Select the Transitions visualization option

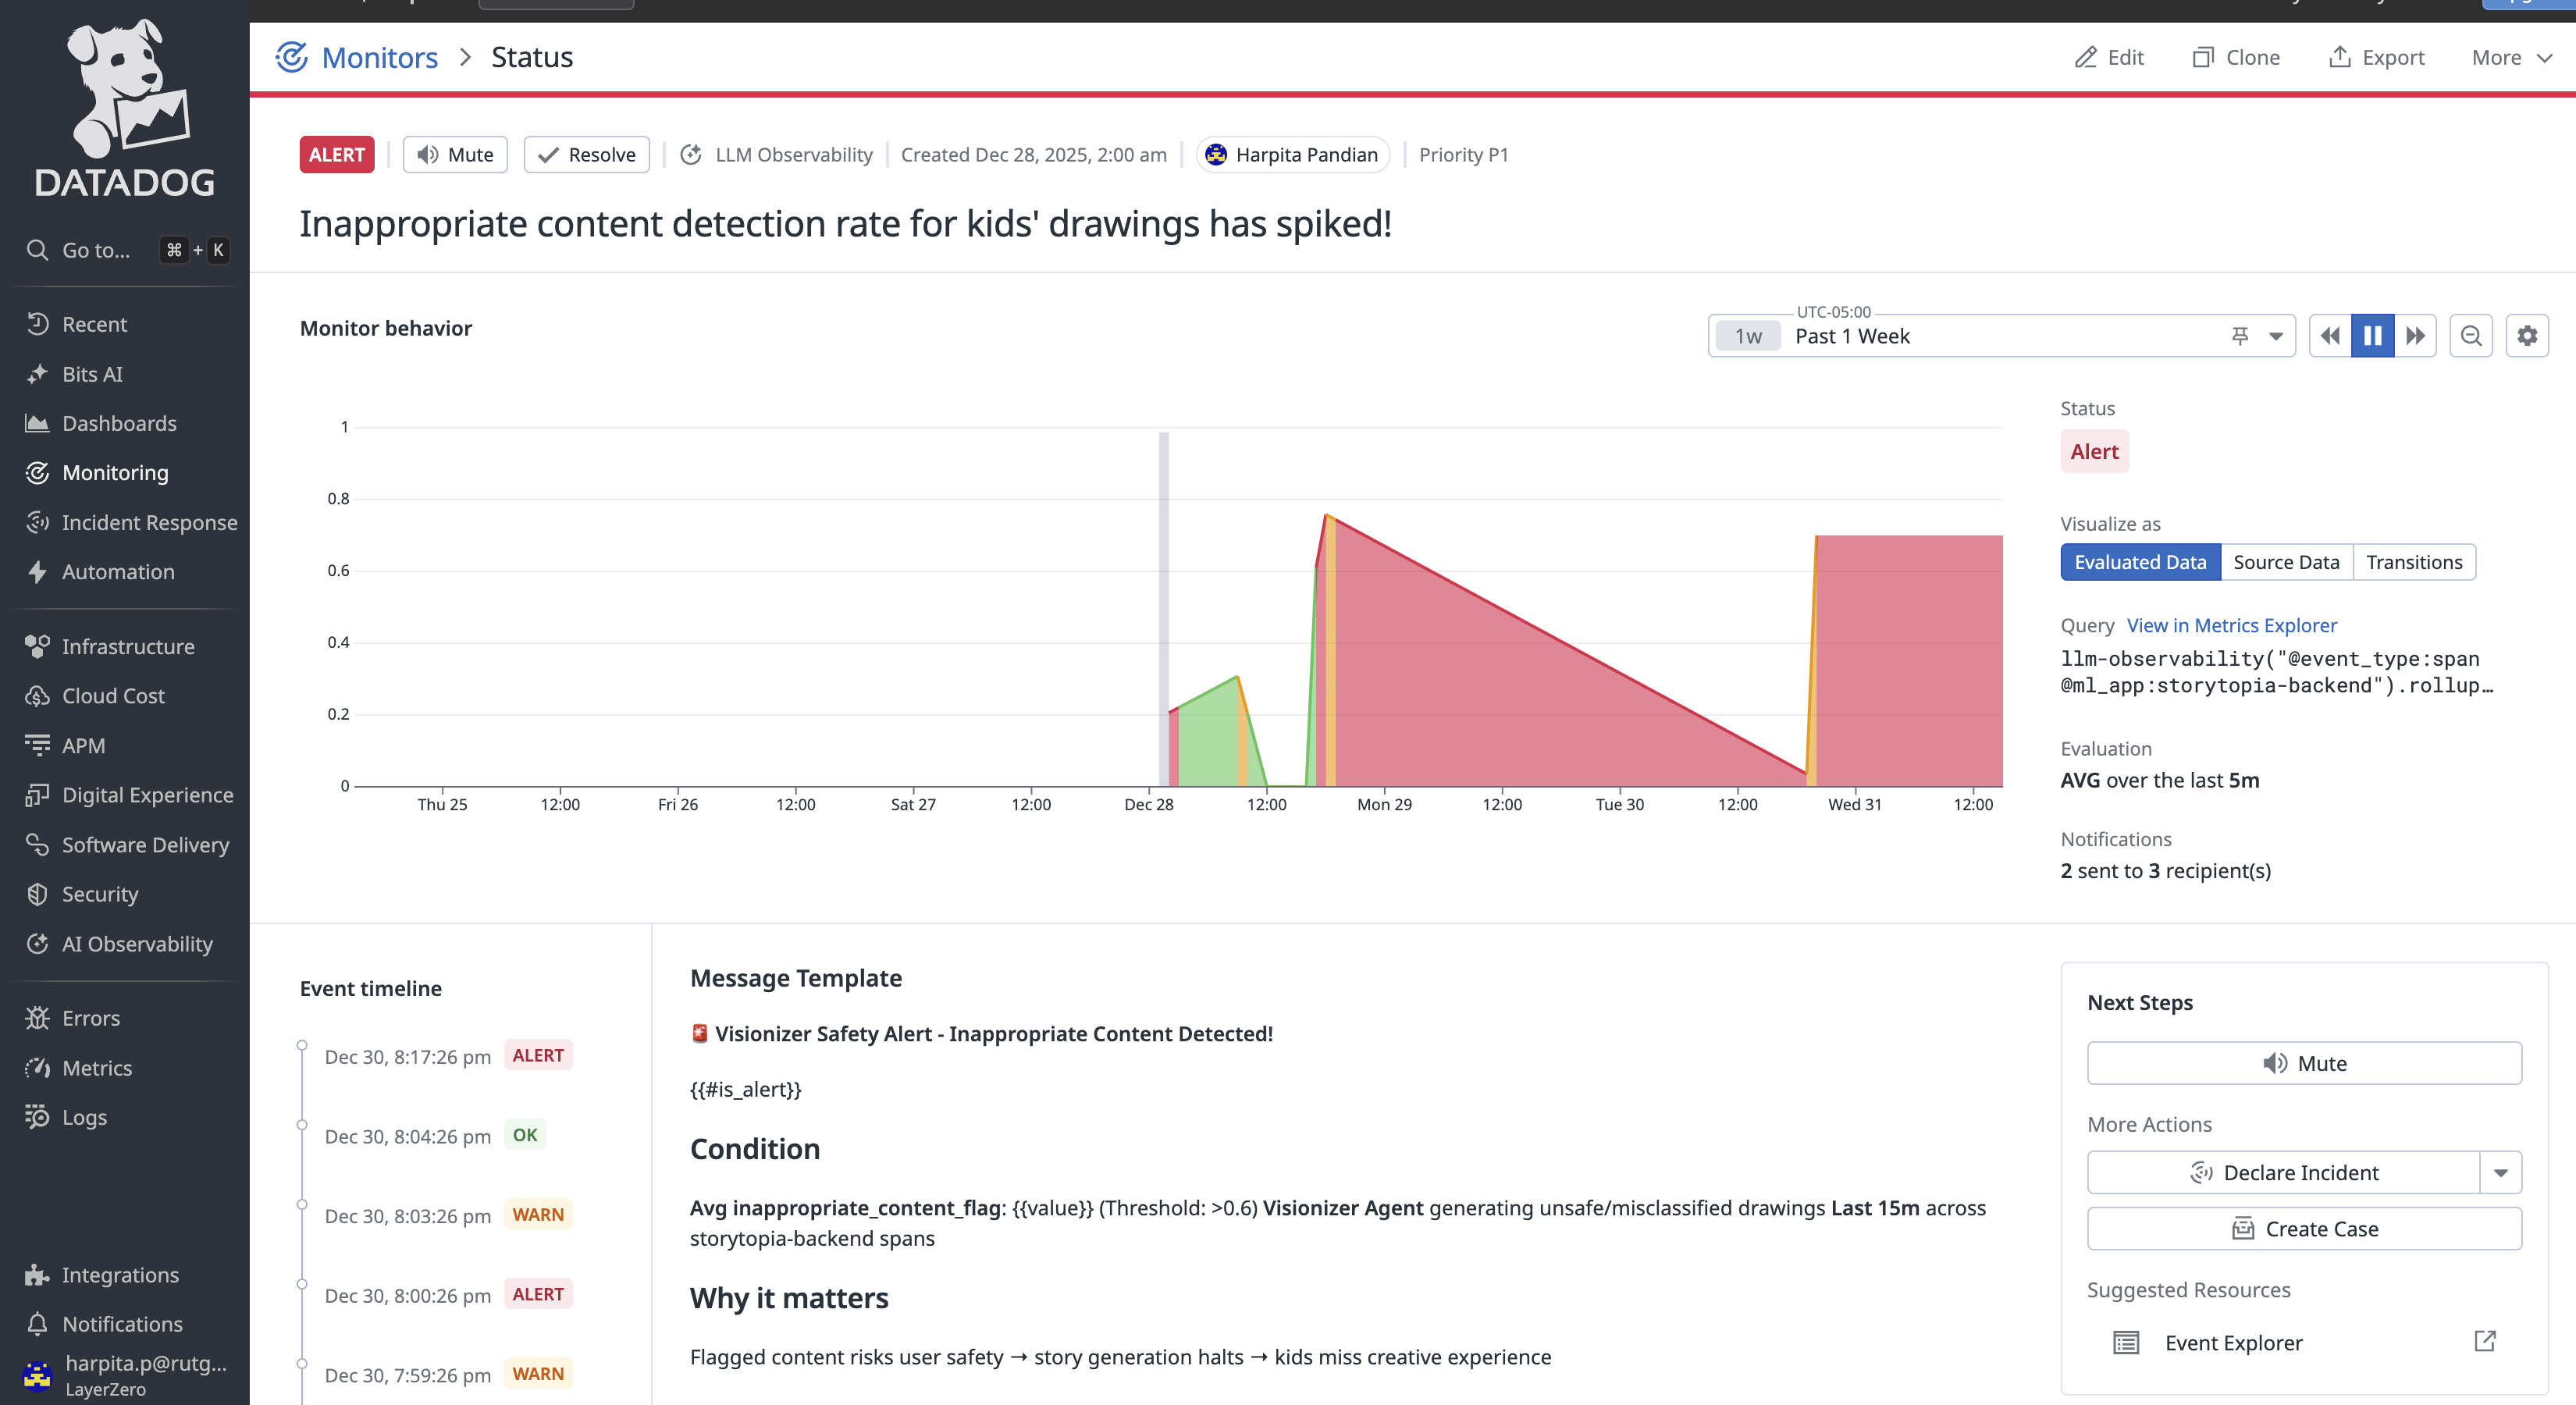(x=2414, y=562)
